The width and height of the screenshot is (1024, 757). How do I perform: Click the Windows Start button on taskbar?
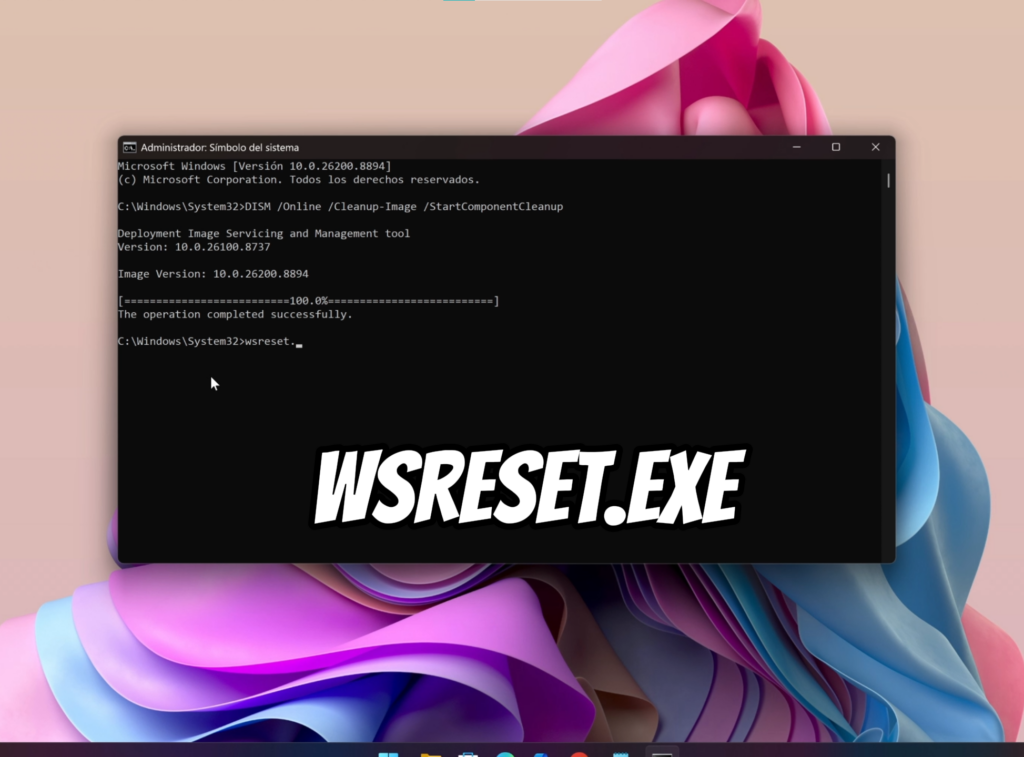pos(389,754)
